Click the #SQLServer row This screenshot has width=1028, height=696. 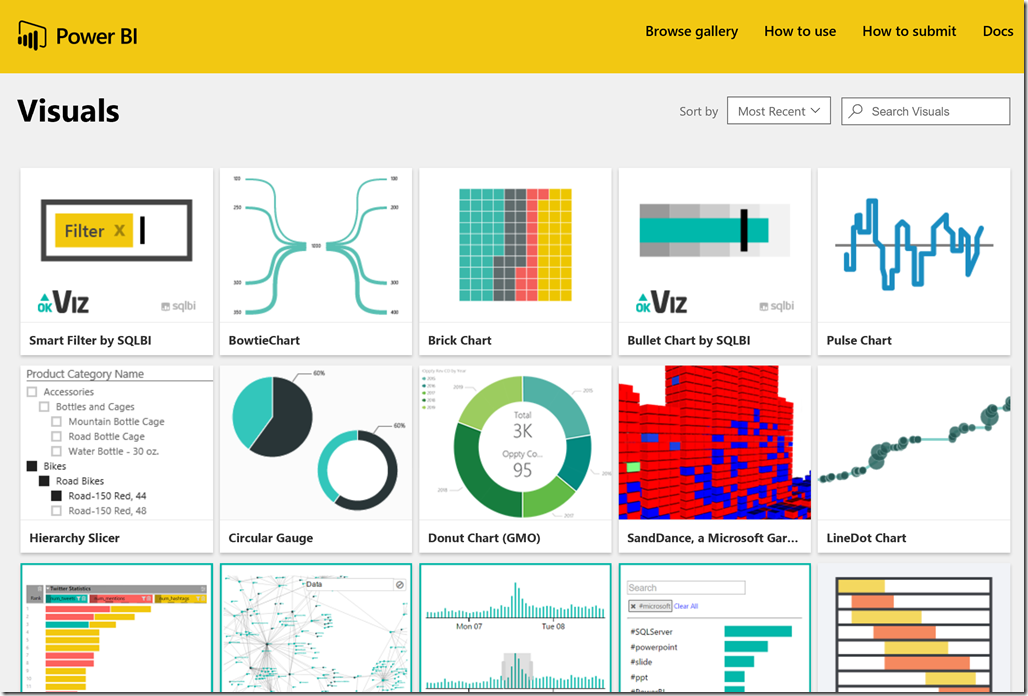point(711,632)
